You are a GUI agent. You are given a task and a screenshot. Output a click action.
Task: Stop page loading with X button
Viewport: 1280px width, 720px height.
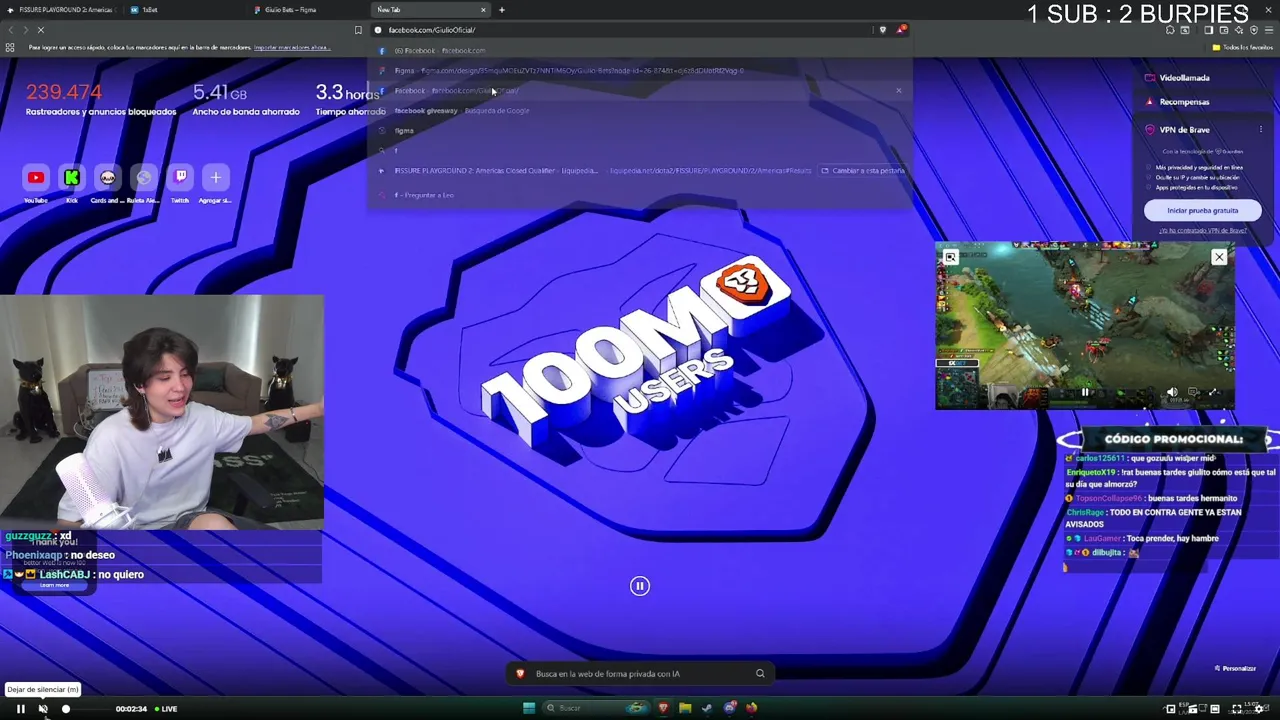41,30
